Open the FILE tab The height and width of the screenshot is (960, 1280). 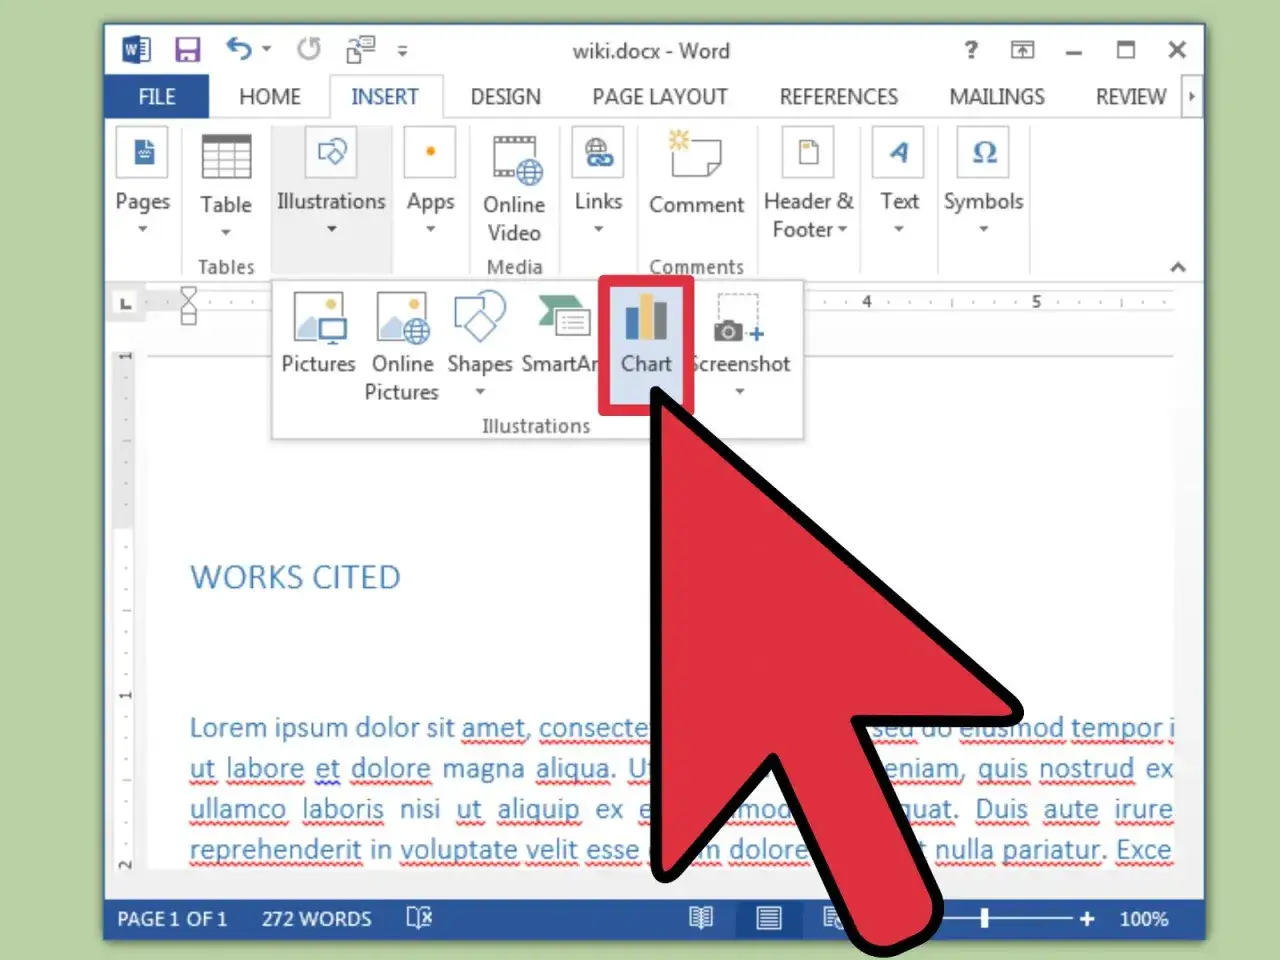157,97
